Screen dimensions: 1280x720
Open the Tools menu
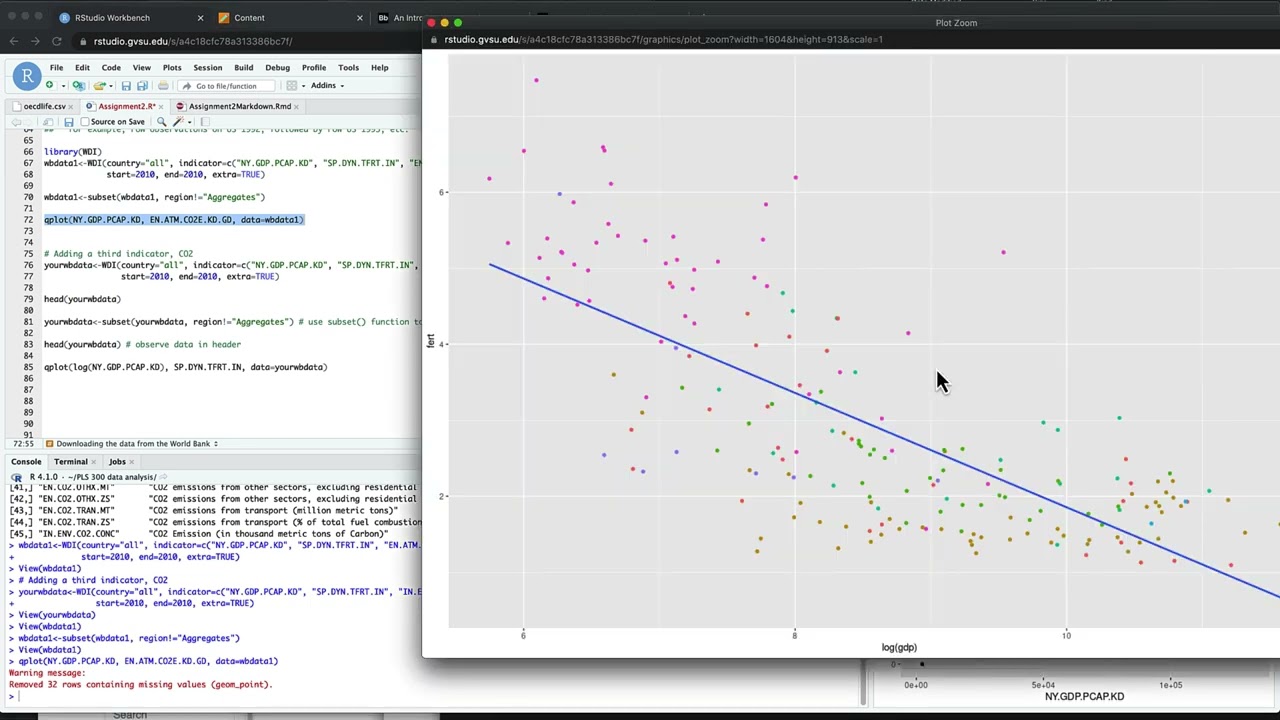click(x=348, y=68)
